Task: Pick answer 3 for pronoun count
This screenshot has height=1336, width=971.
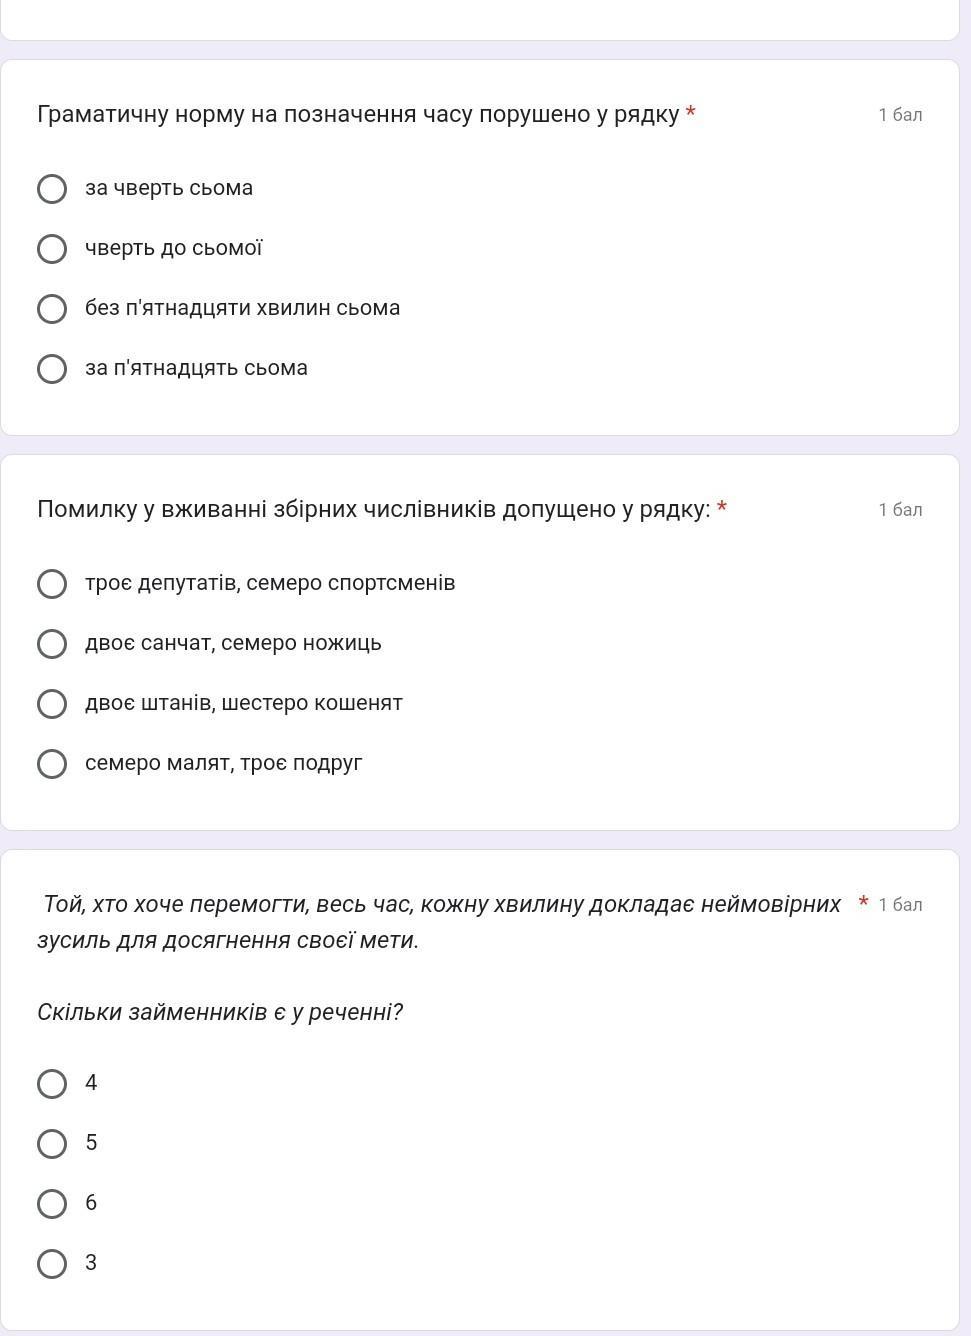Action: (x=52, y=1264)
